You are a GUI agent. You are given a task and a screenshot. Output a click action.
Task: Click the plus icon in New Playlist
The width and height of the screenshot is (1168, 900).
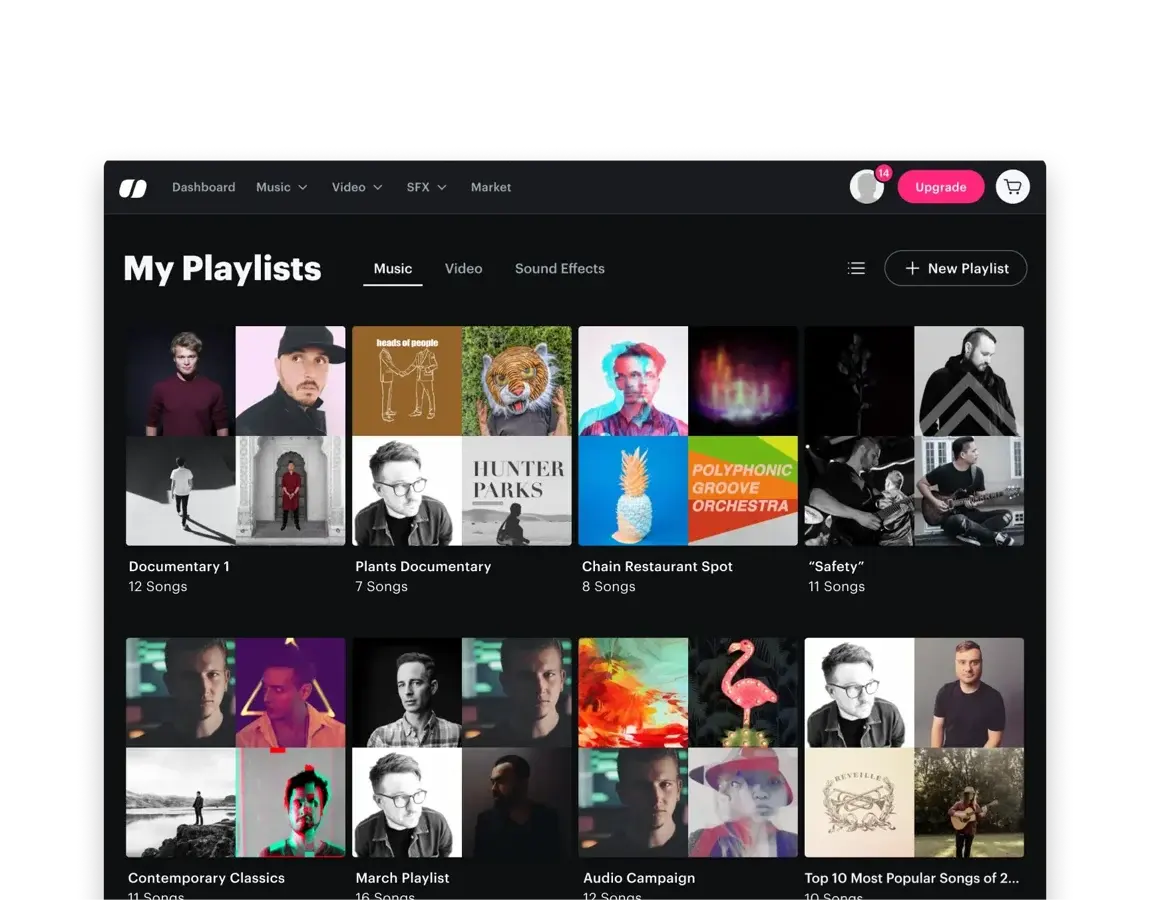click(x=912, y=268)
